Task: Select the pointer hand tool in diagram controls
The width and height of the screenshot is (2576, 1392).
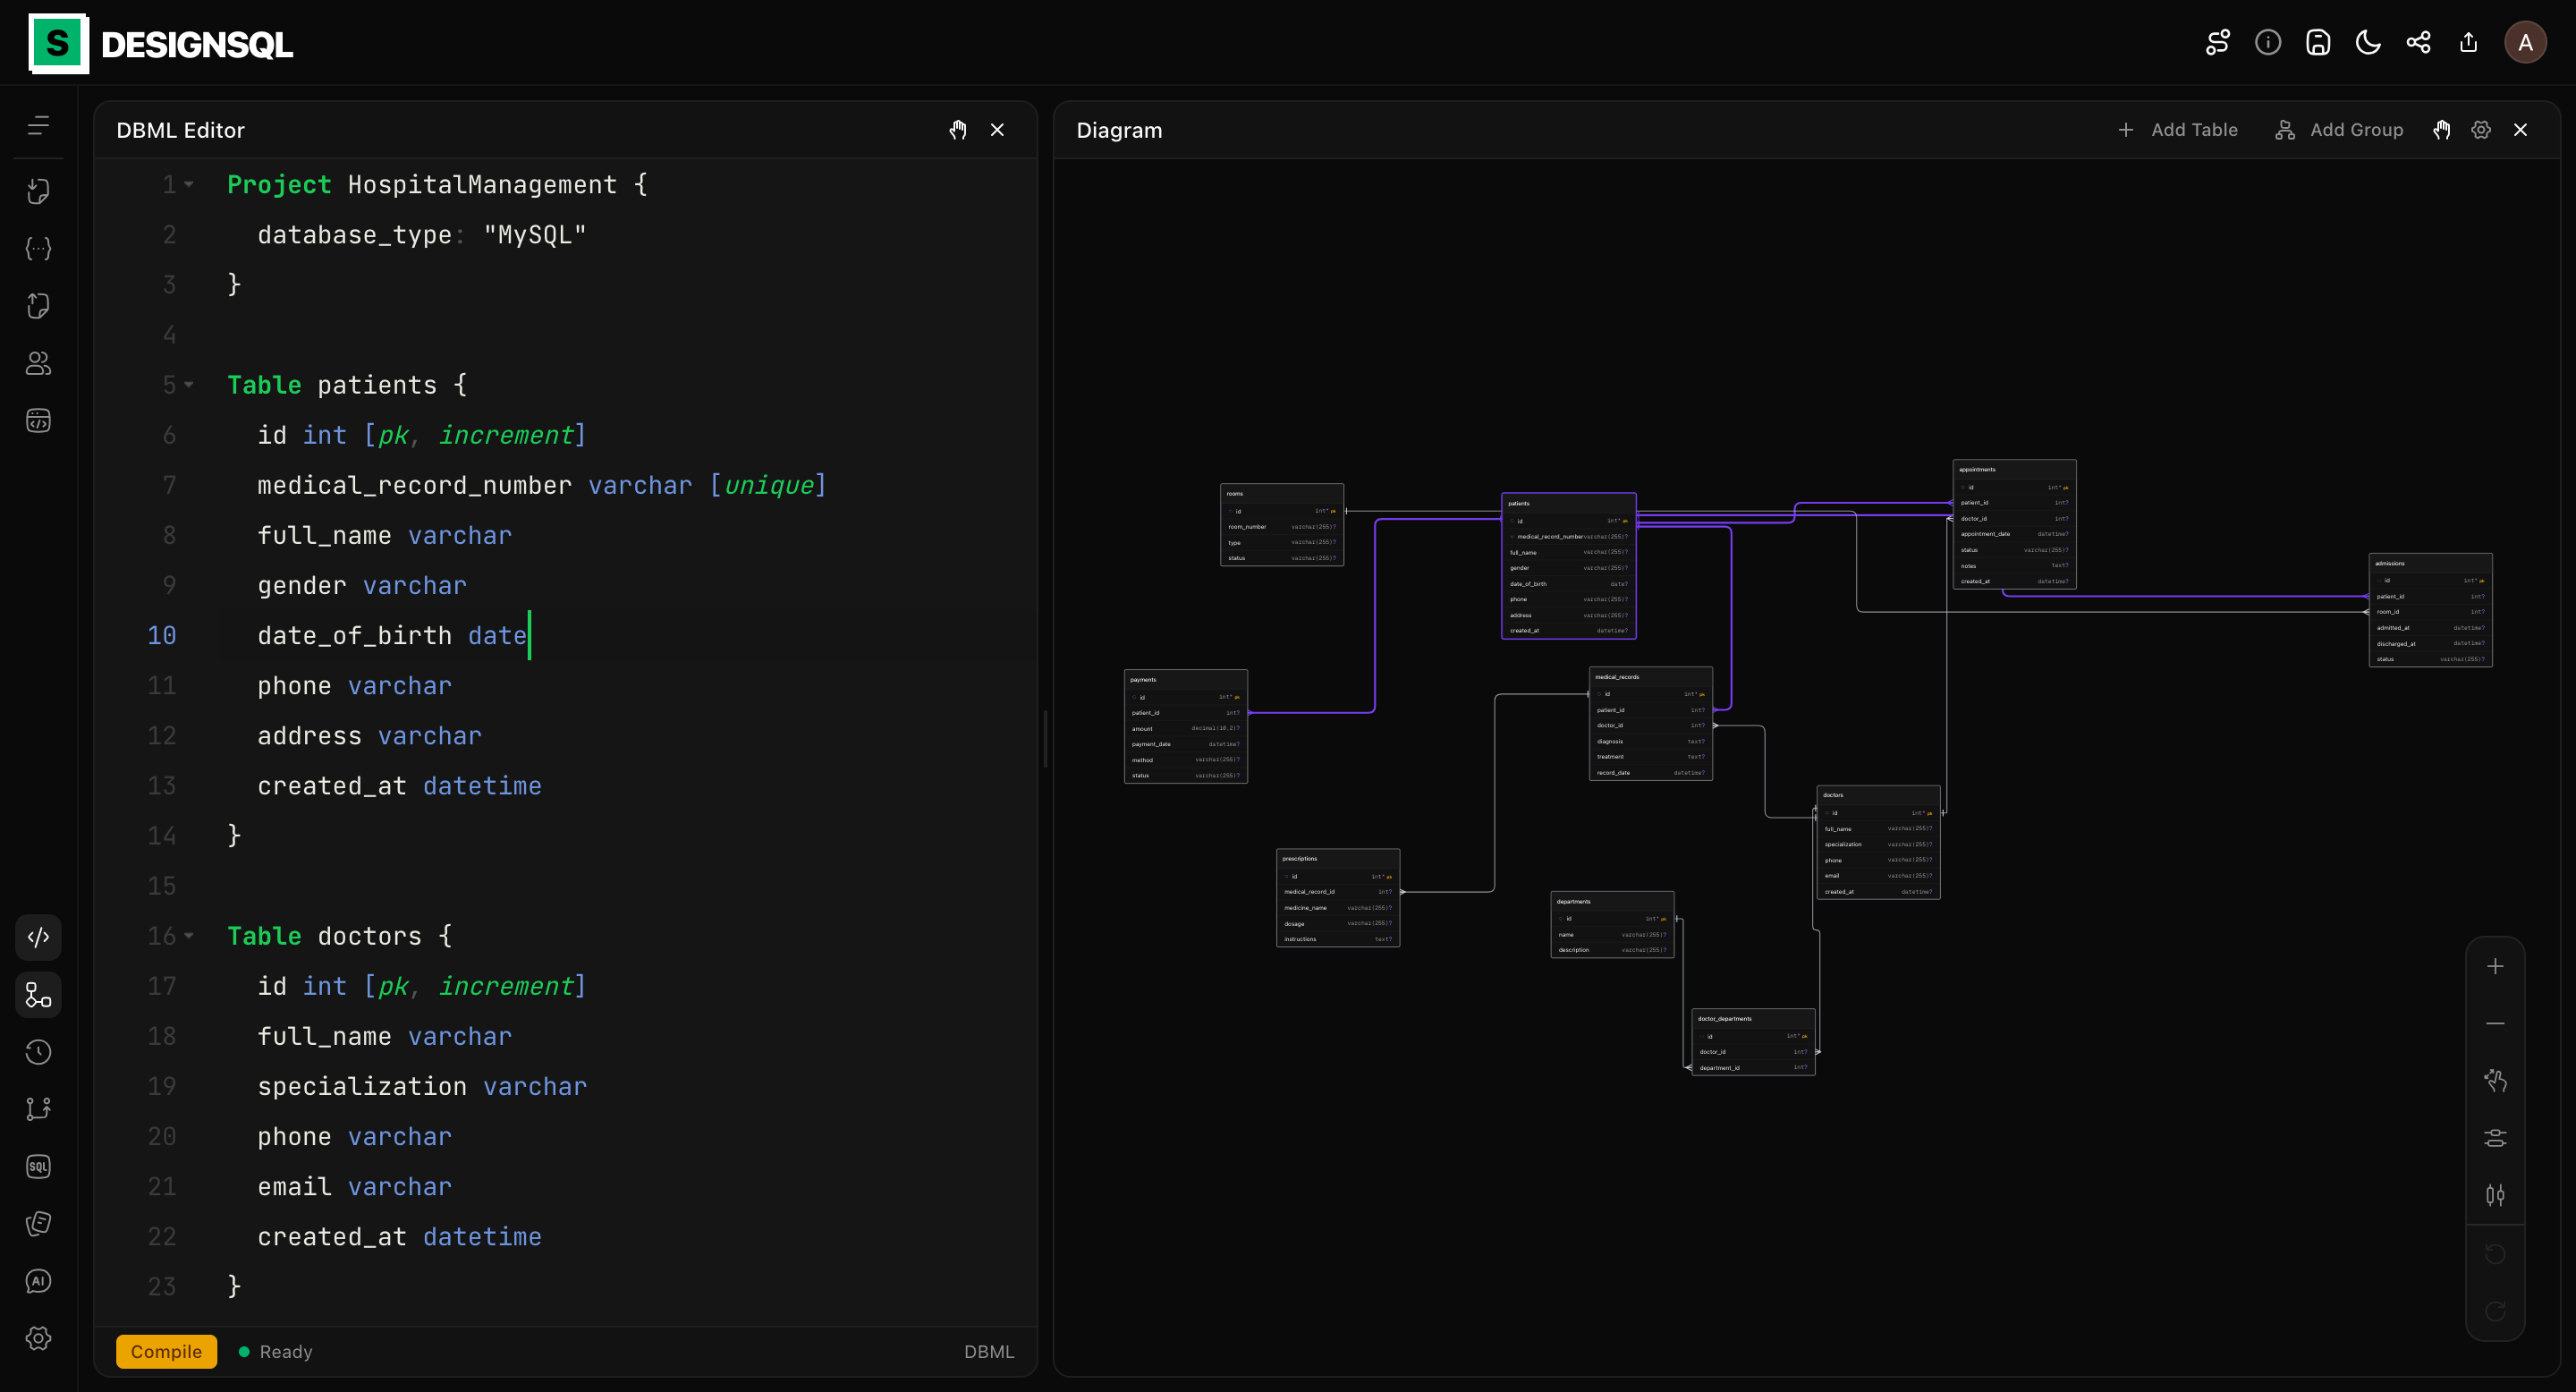Action: (x=2495, y=1080)
